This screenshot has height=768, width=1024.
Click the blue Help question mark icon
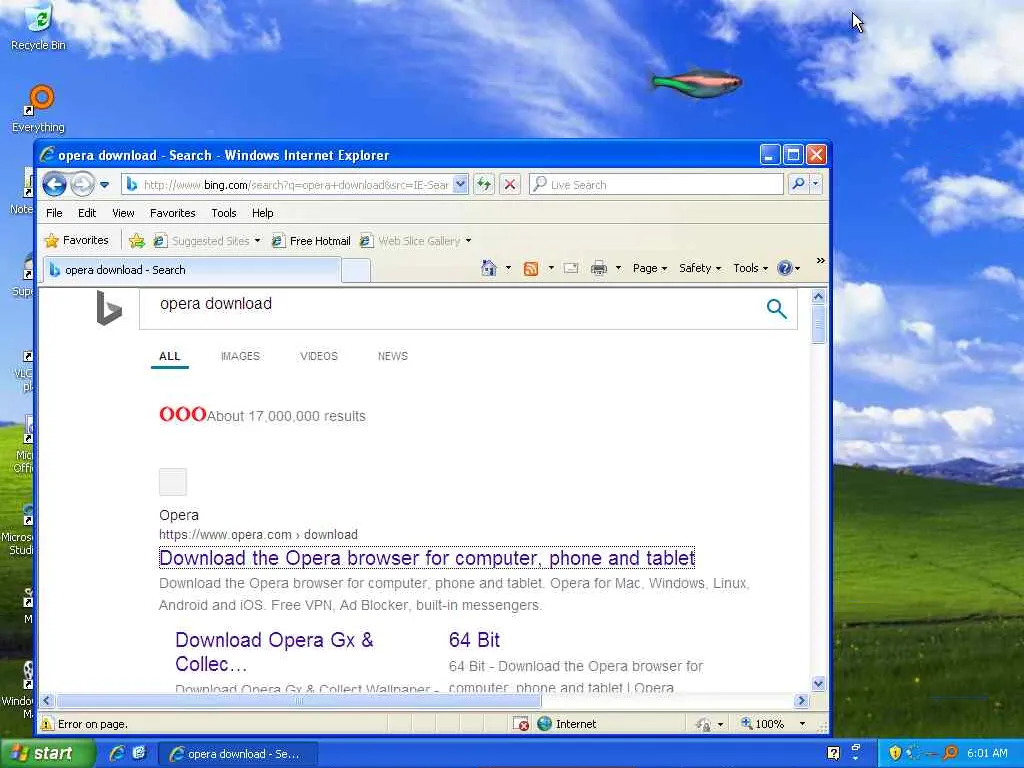(x=784, y=268)
